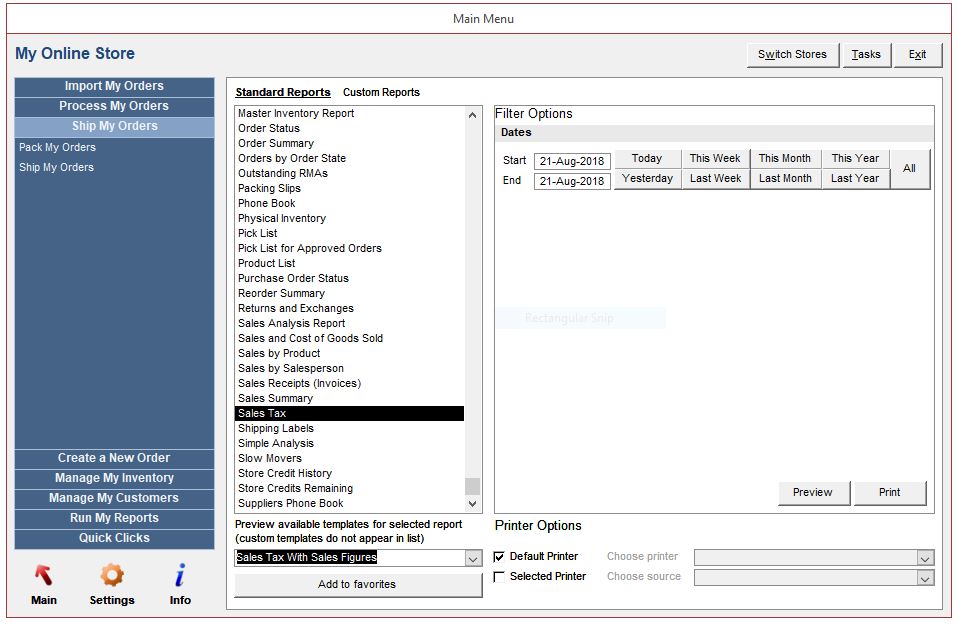Select the Sales Tax report
This screenshot has height=639, width=957.
pyautogui.click(x=350, y=414)
